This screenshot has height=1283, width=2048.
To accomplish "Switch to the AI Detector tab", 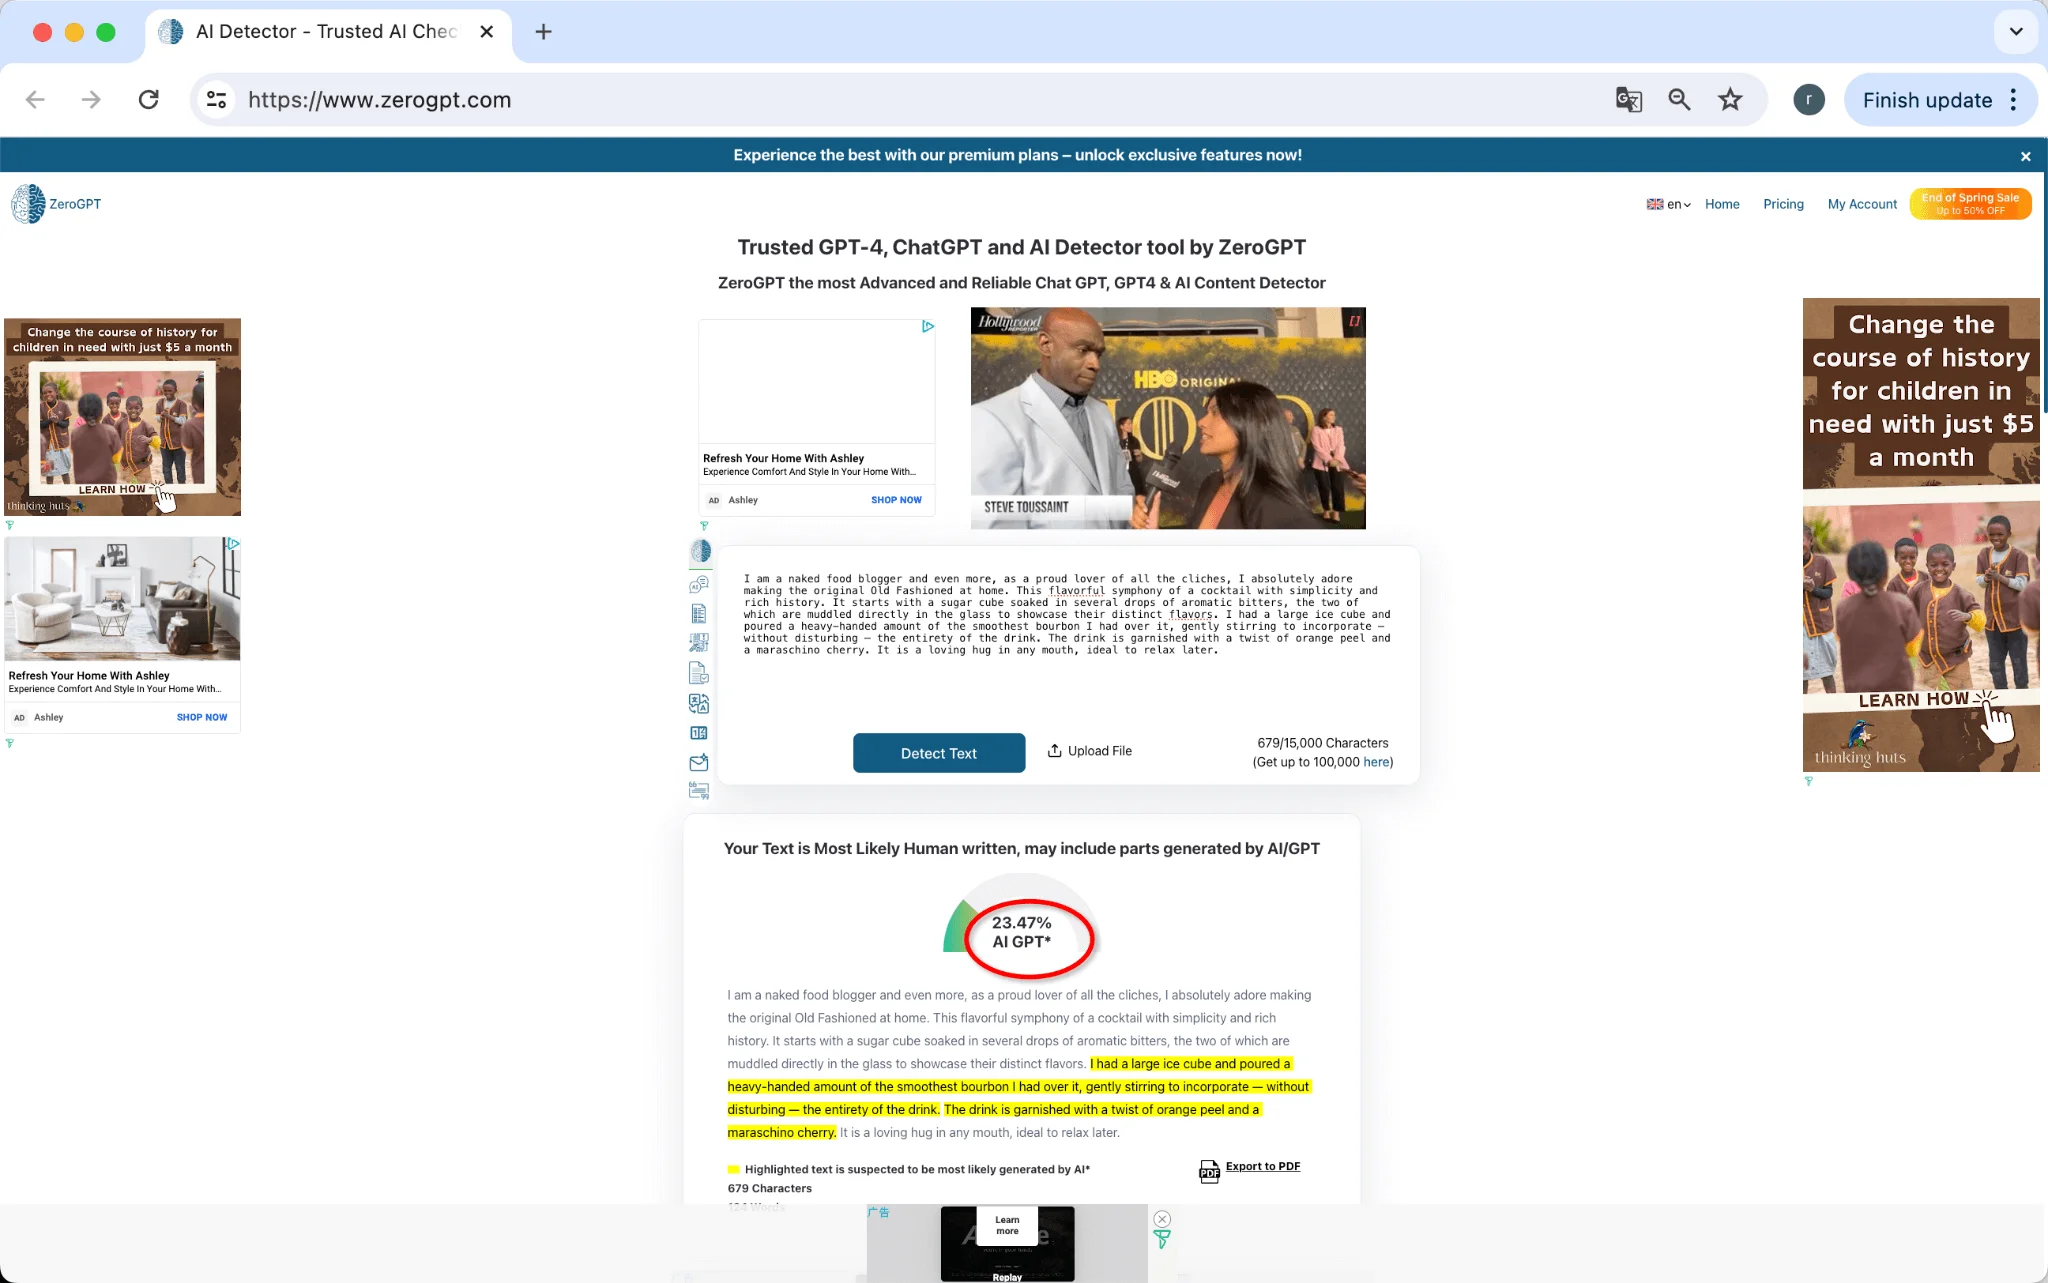I will click(x=326, y=32).
